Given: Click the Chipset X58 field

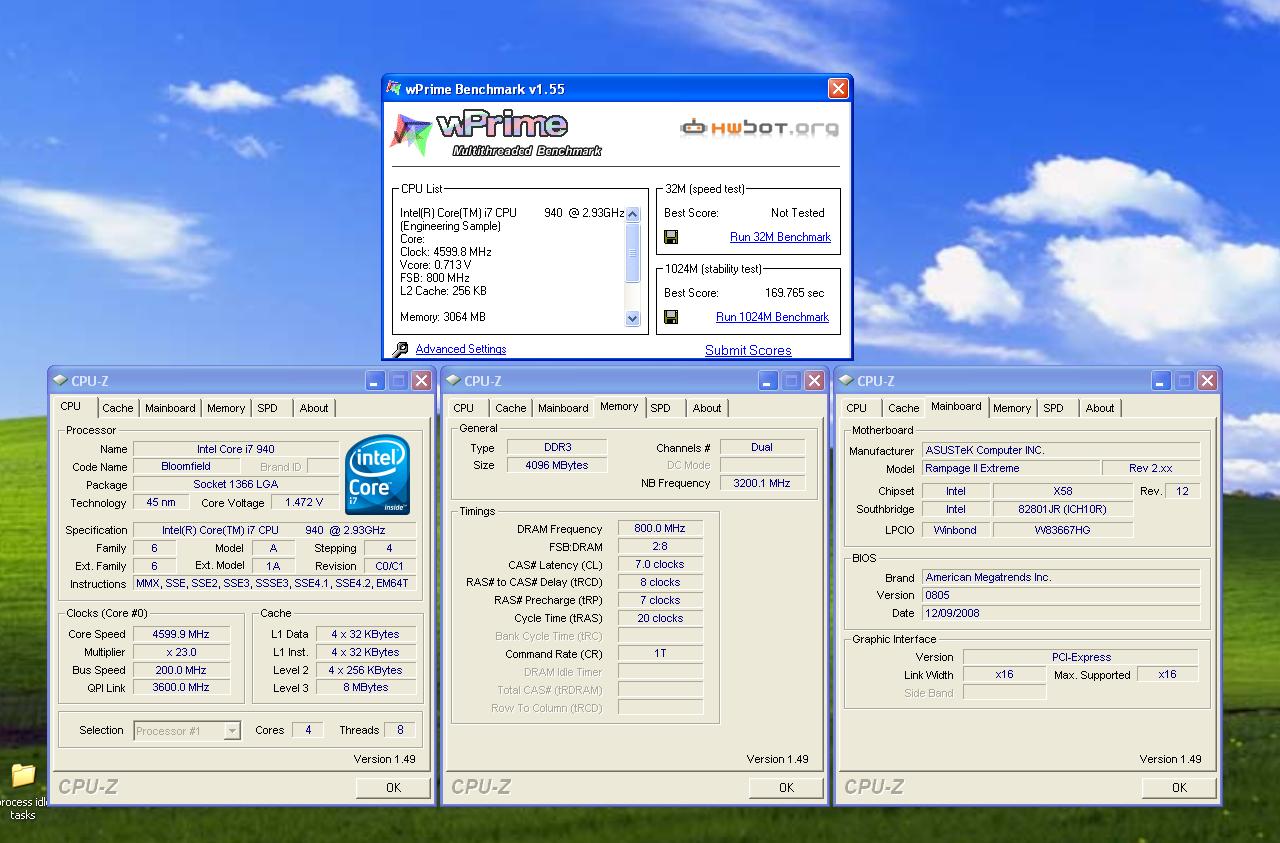Looking at the screenshot, I should (x=1062, y=491).
